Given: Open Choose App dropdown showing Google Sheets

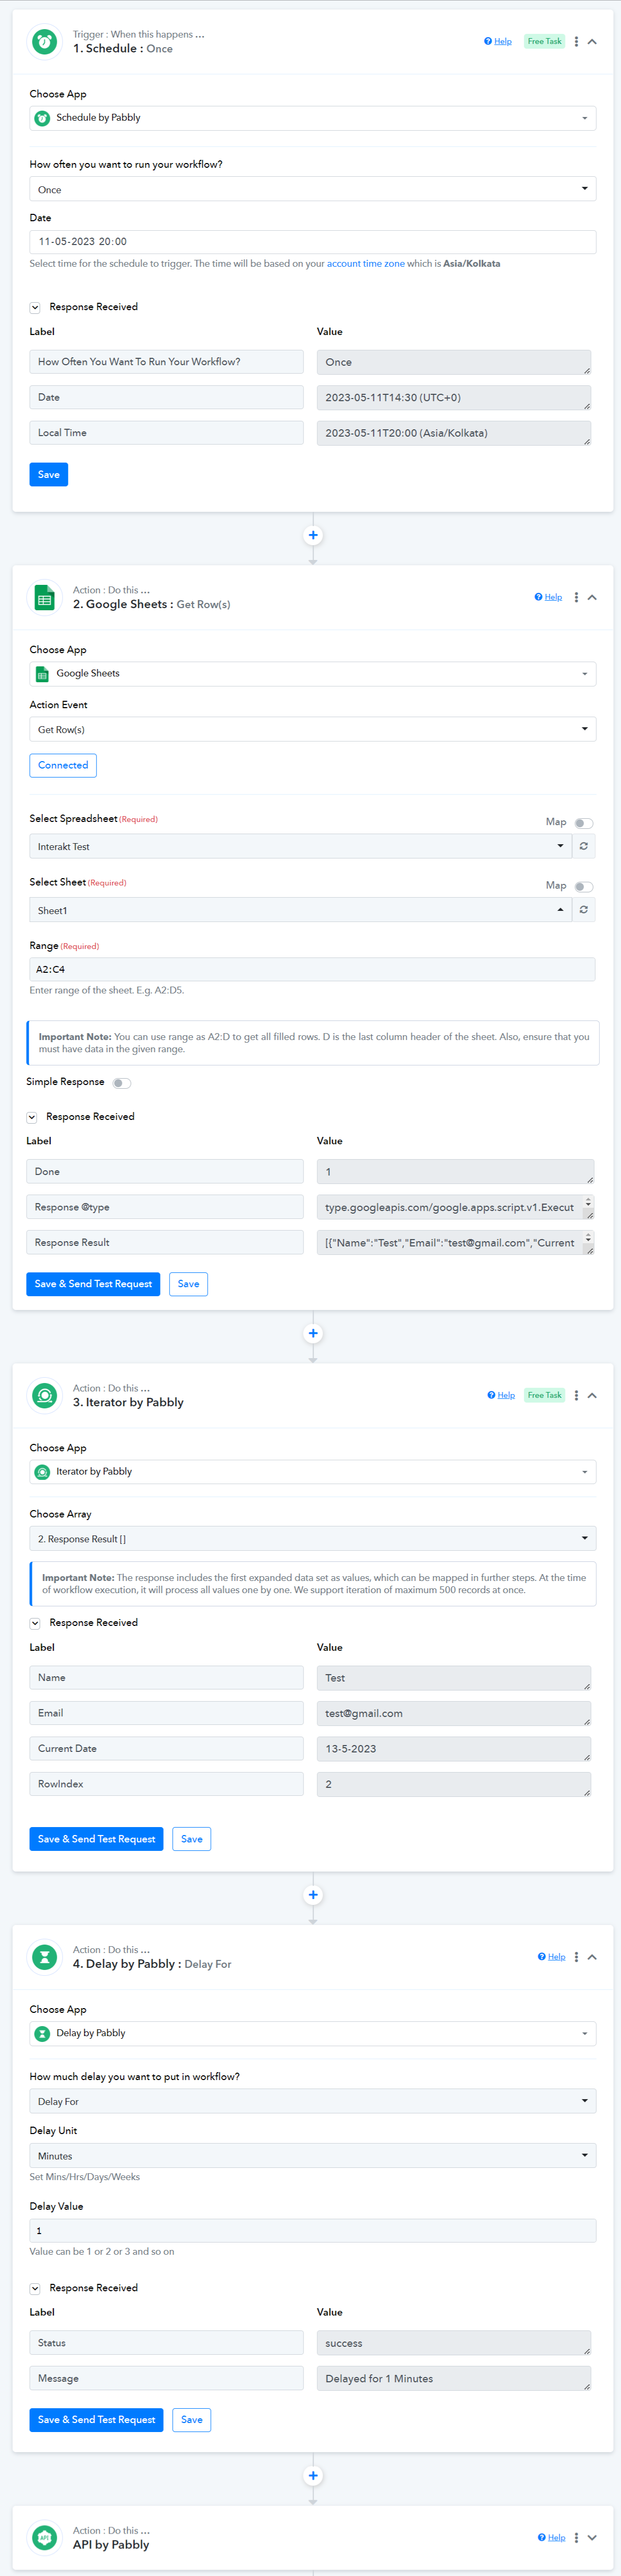Looking at the screenshot, I should 313,674.
